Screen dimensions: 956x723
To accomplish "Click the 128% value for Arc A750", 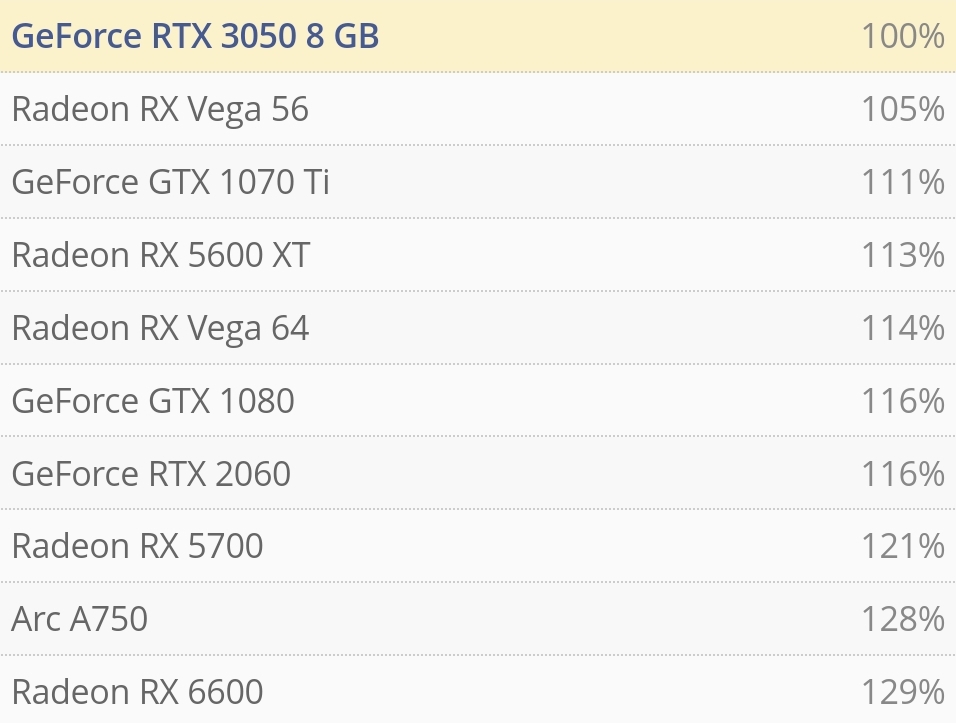I will click(x=902, y=619).
